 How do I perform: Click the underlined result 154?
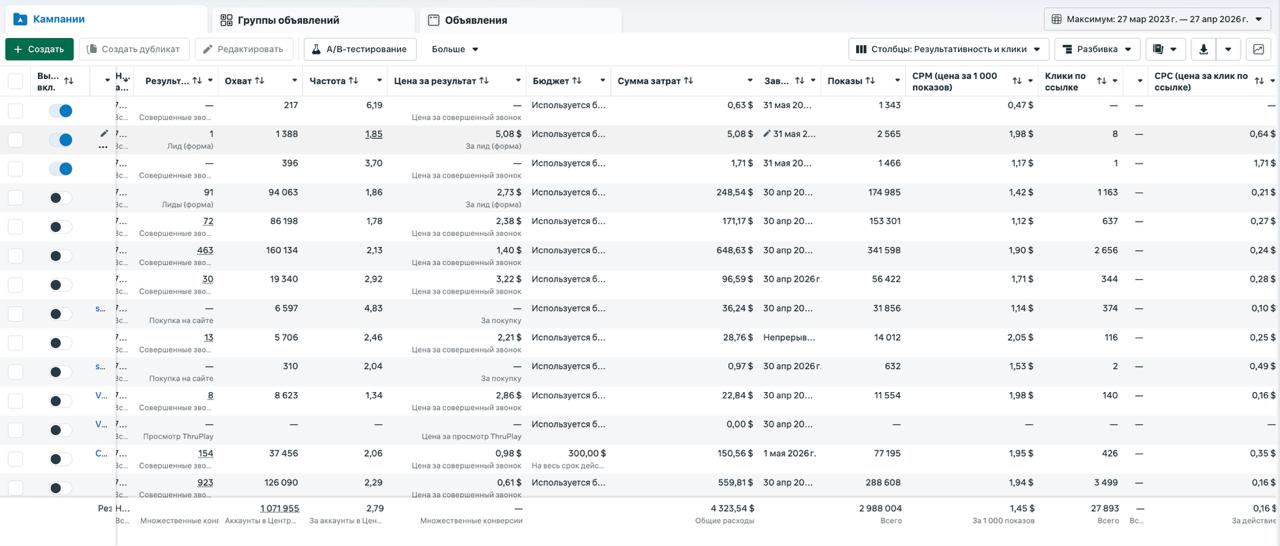pos(205,453)
